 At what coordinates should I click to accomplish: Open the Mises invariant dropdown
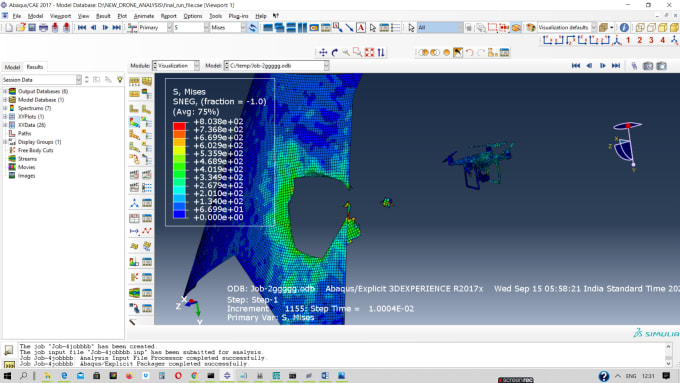(228, 28)
